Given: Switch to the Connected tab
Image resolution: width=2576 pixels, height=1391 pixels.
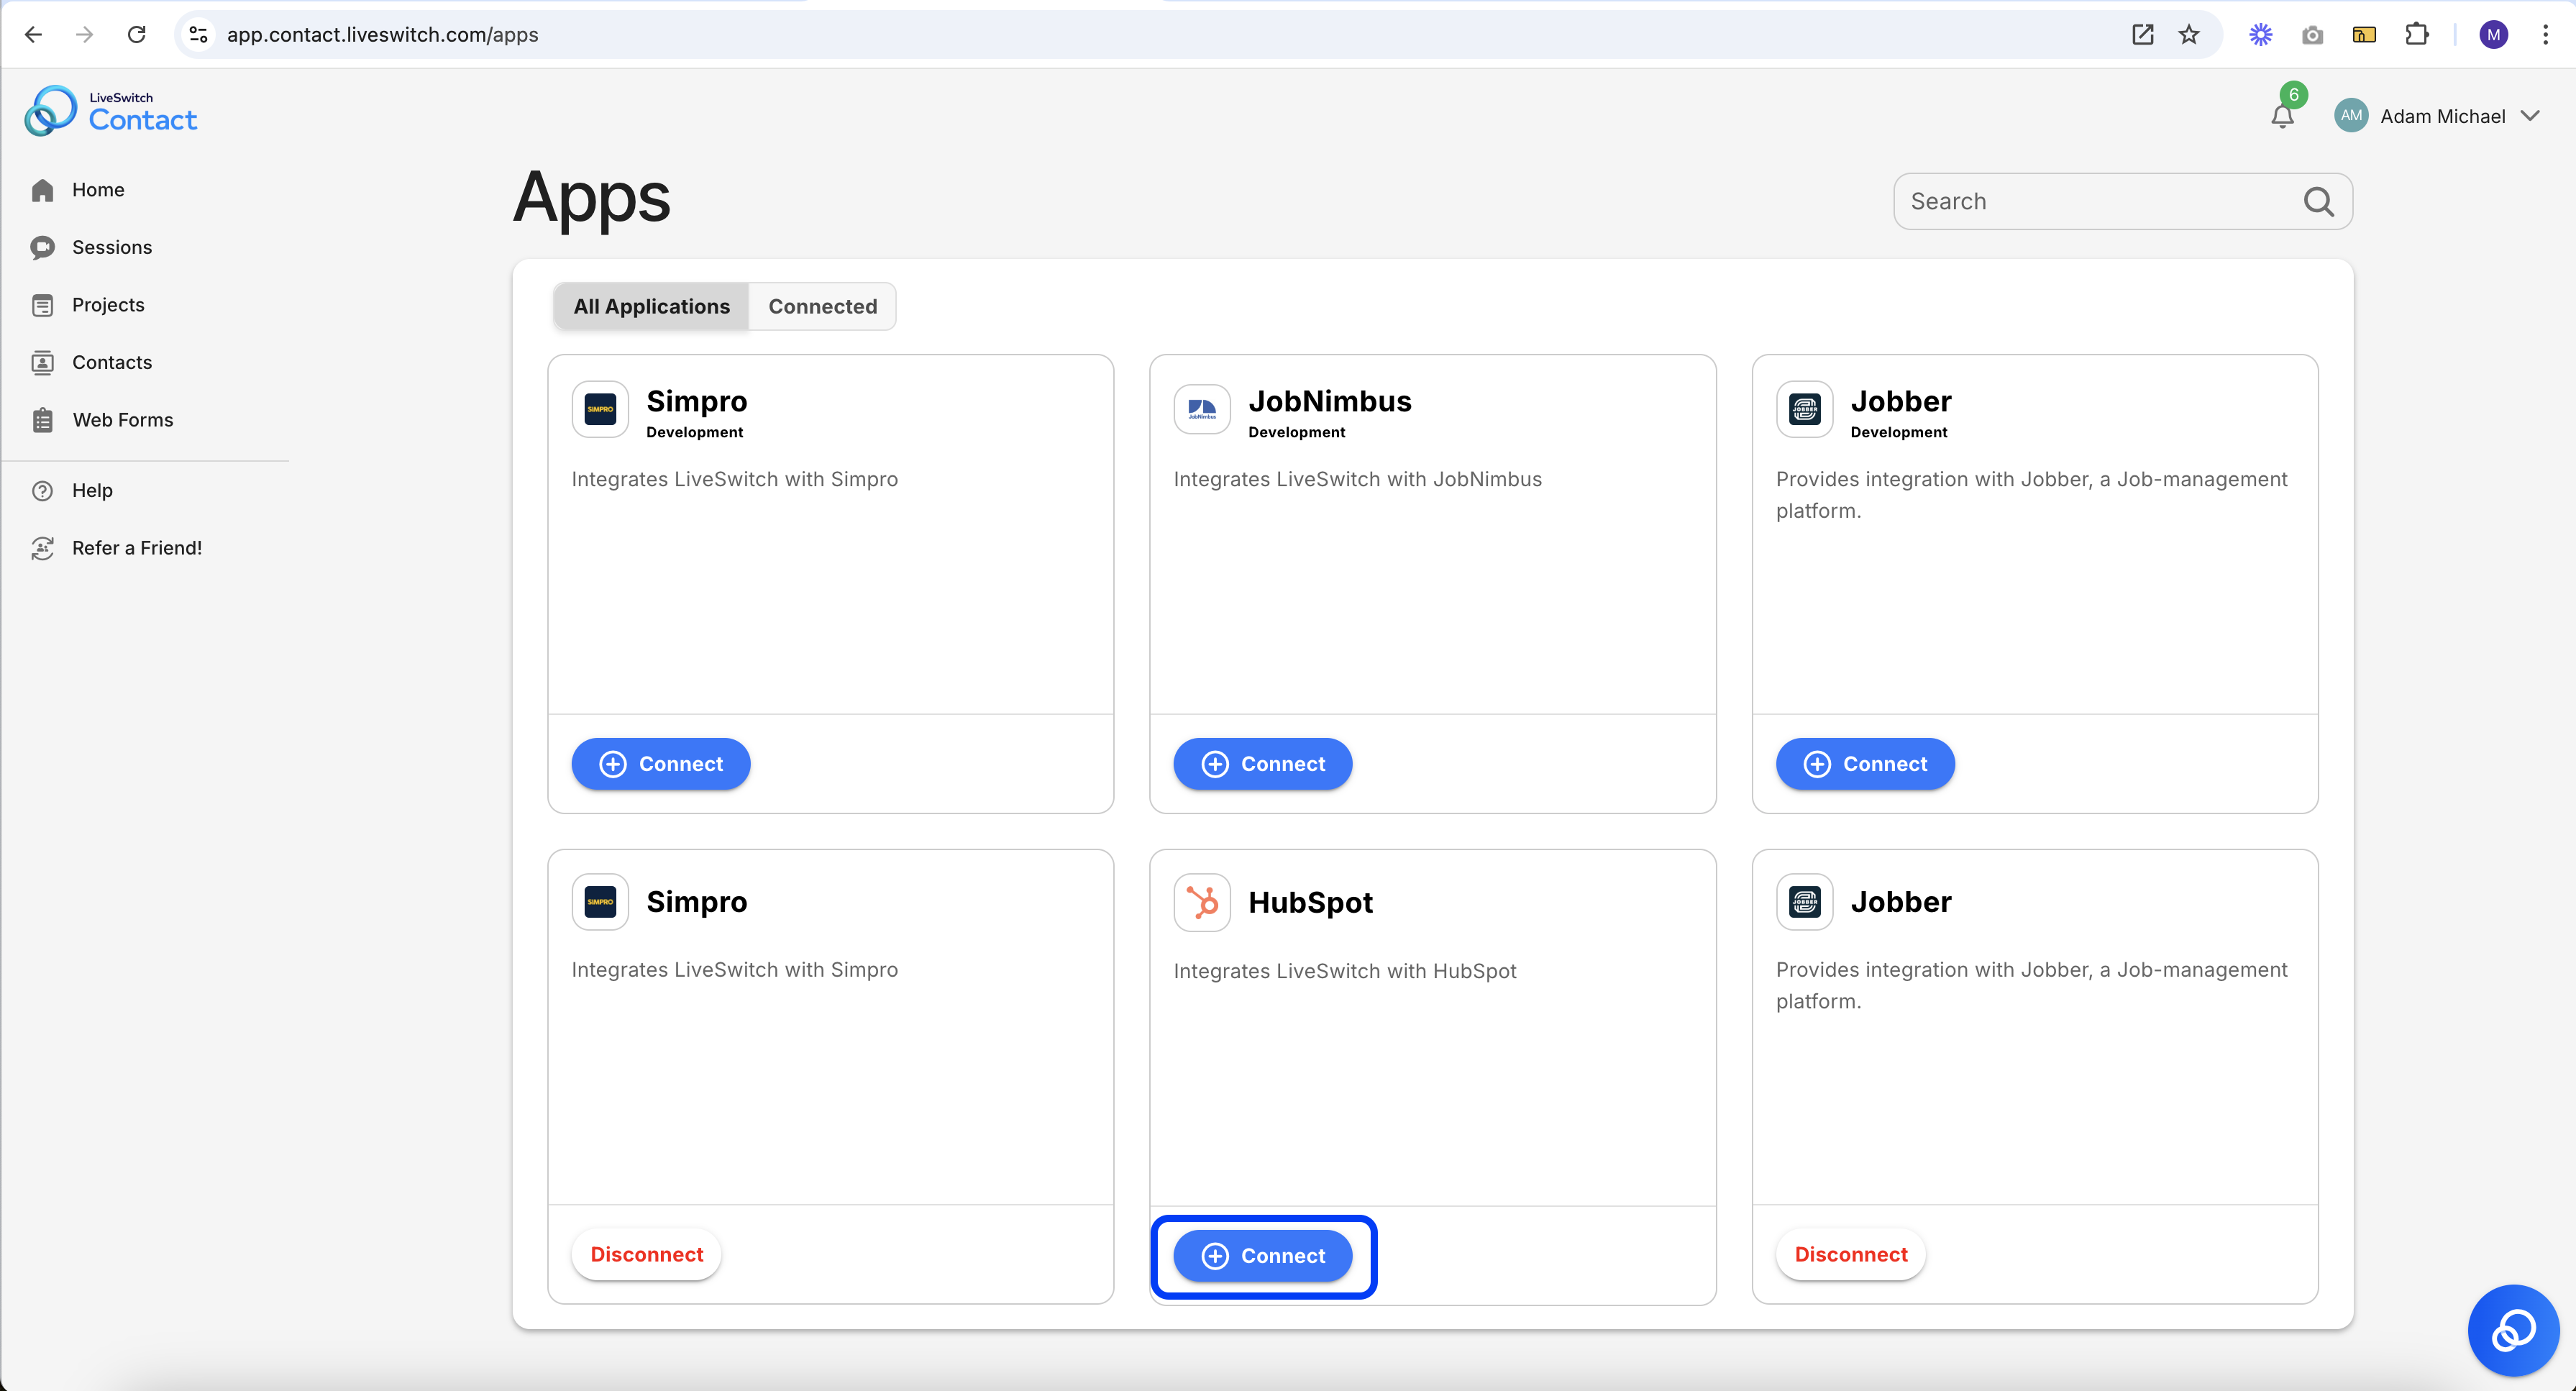Looking at the screenshot, I should pyautogui.click(x=822, y=306).
